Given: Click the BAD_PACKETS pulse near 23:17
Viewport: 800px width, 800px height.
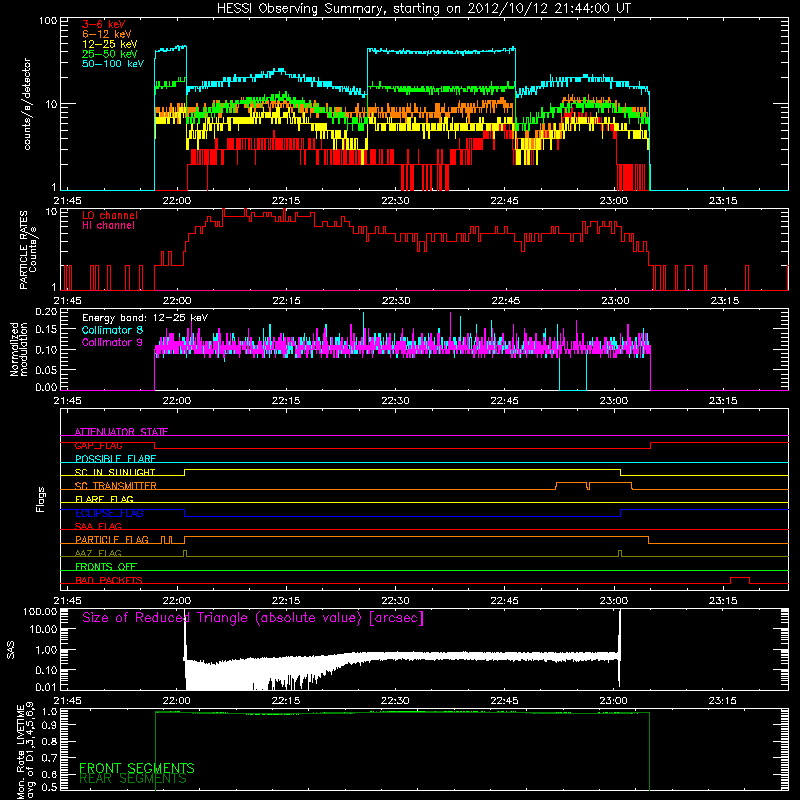Looking at the screenshot, I should click(740, 580).
